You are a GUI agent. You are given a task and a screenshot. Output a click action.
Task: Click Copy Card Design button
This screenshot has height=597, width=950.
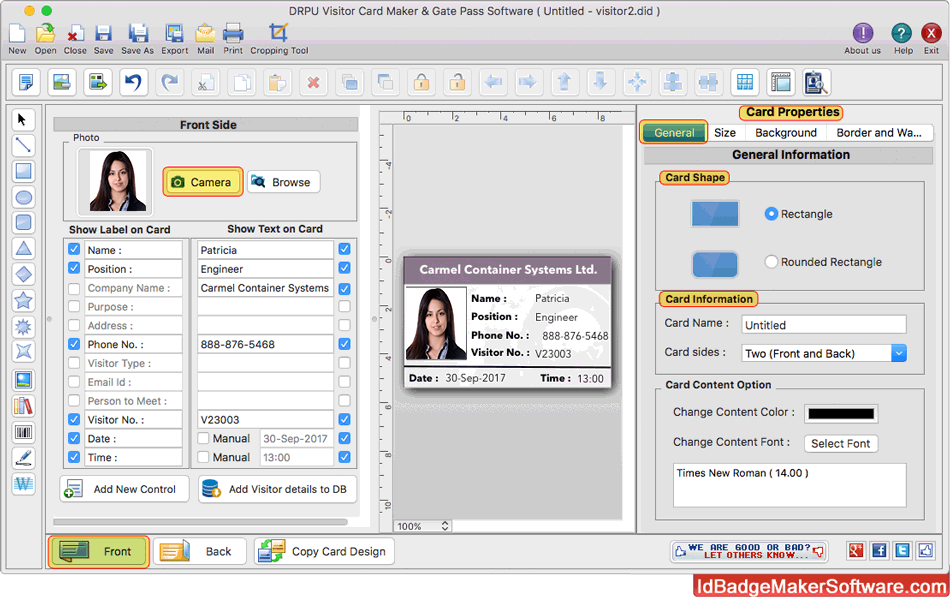(324, 552)
